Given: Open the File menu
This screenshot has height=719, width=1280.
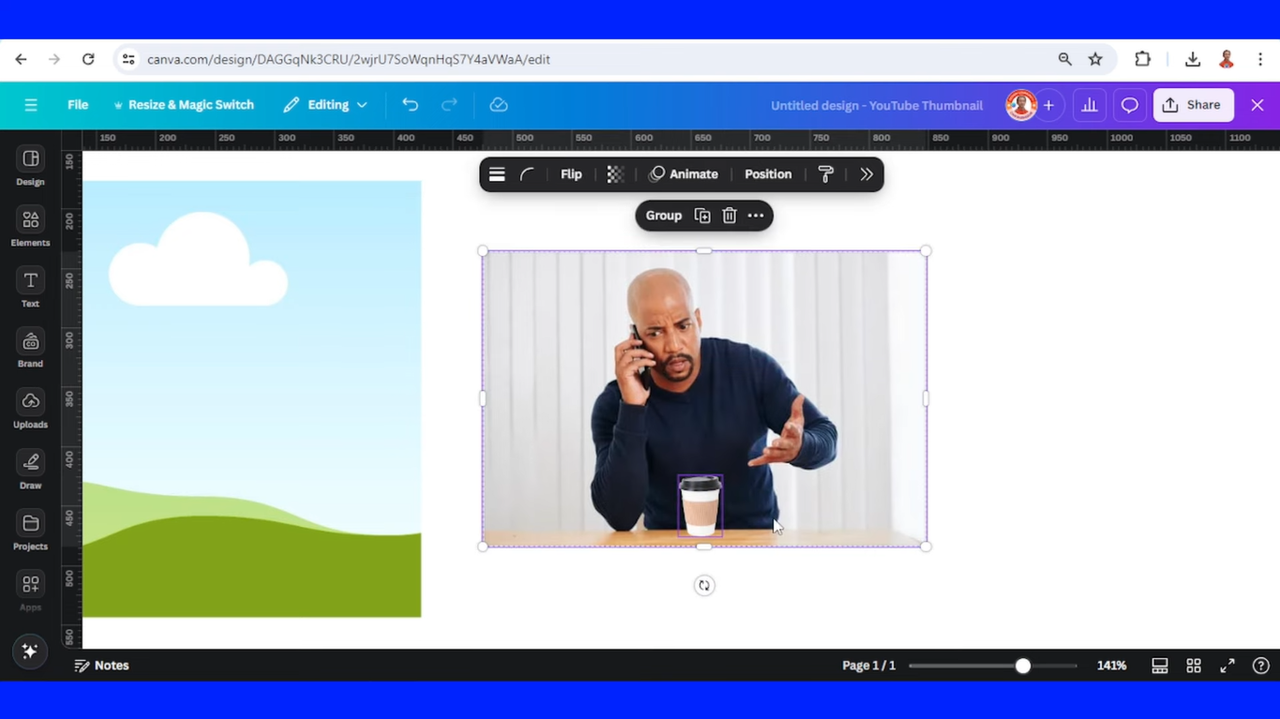Looking at the screenshot, I should 77,104.
